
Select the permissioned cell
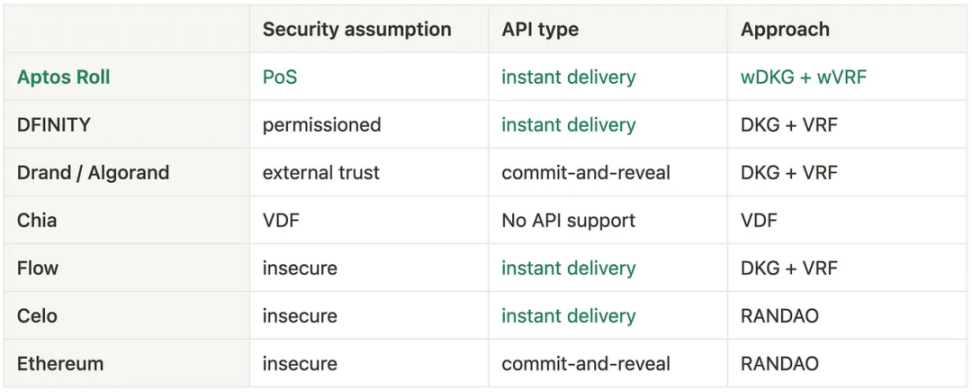[x=322, y=125]
